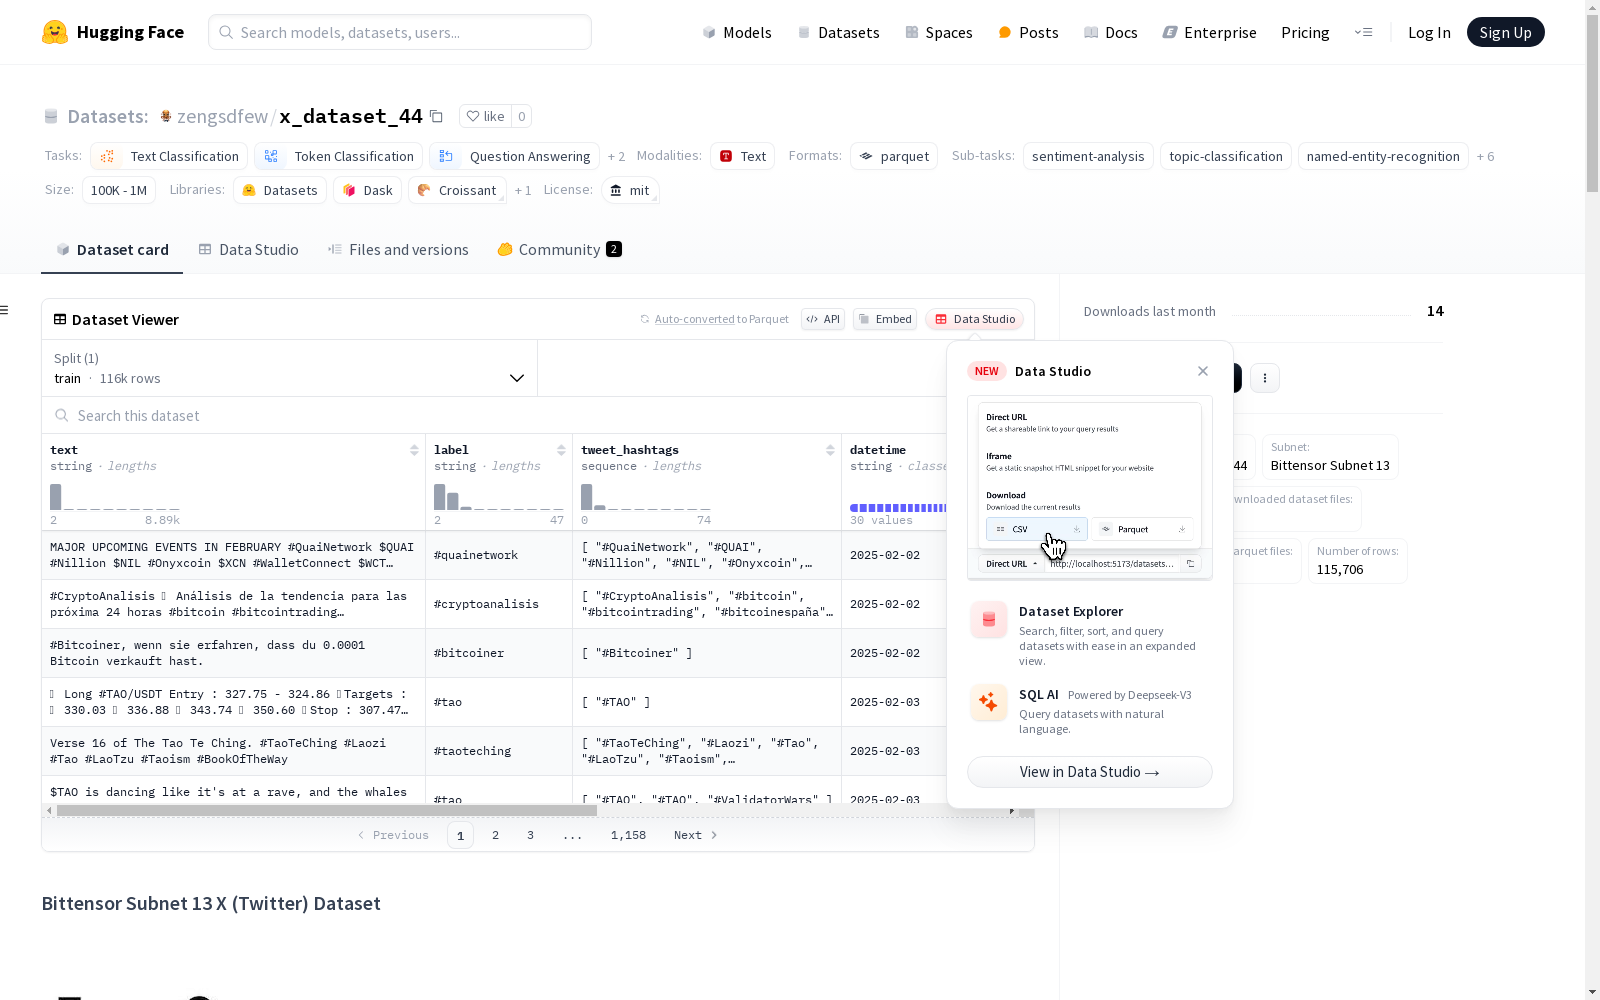The image size is (1600, 1000).
Task: Go to page 3 of dataset
Action: point(530,835)
